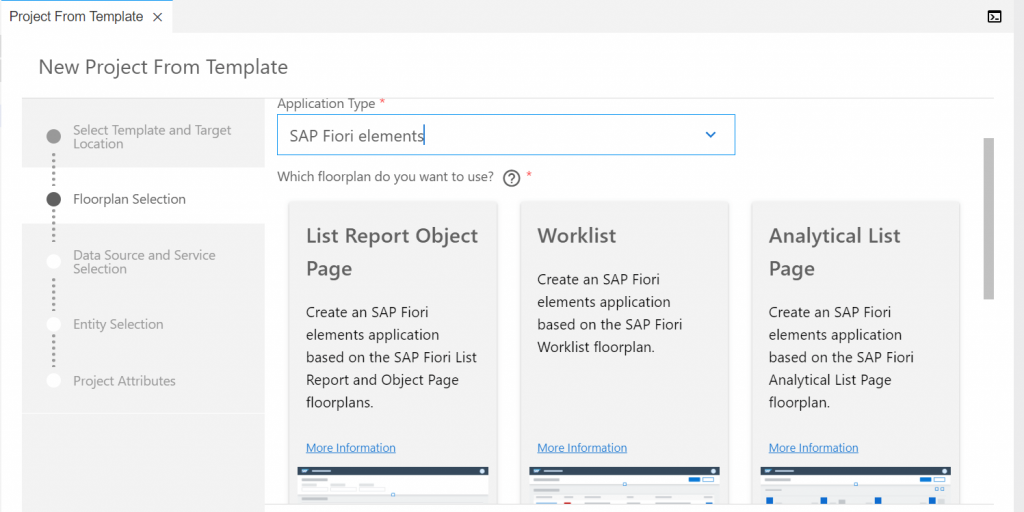Click the Worklist preview thumbnail

coord(624,485)
